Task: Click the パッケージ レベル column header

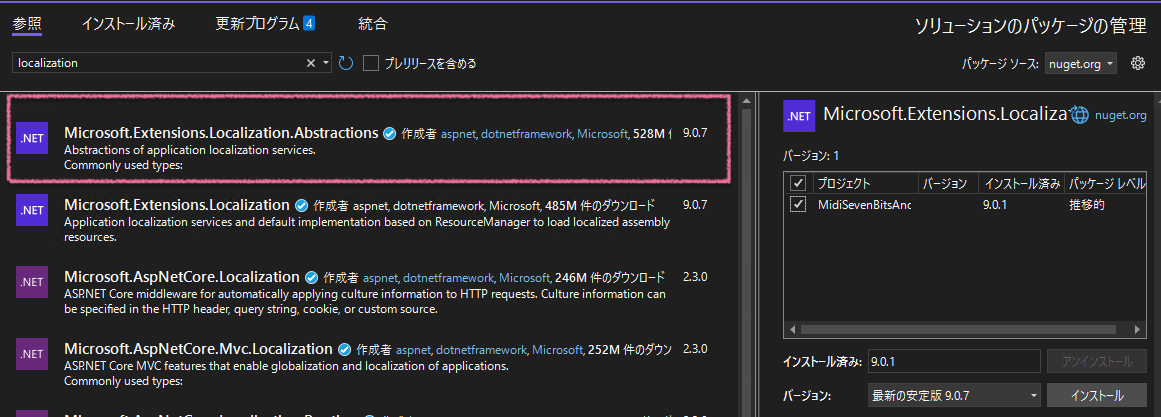Action: click(x=1108, y=183)
